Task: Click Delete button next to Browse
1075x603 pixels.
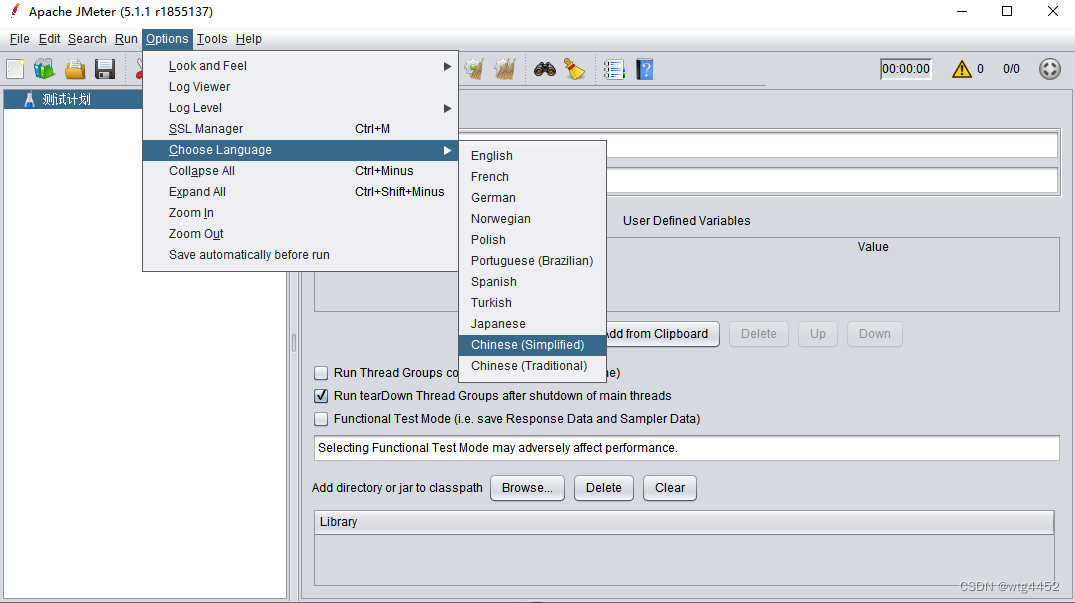Action: coord(604,488)
